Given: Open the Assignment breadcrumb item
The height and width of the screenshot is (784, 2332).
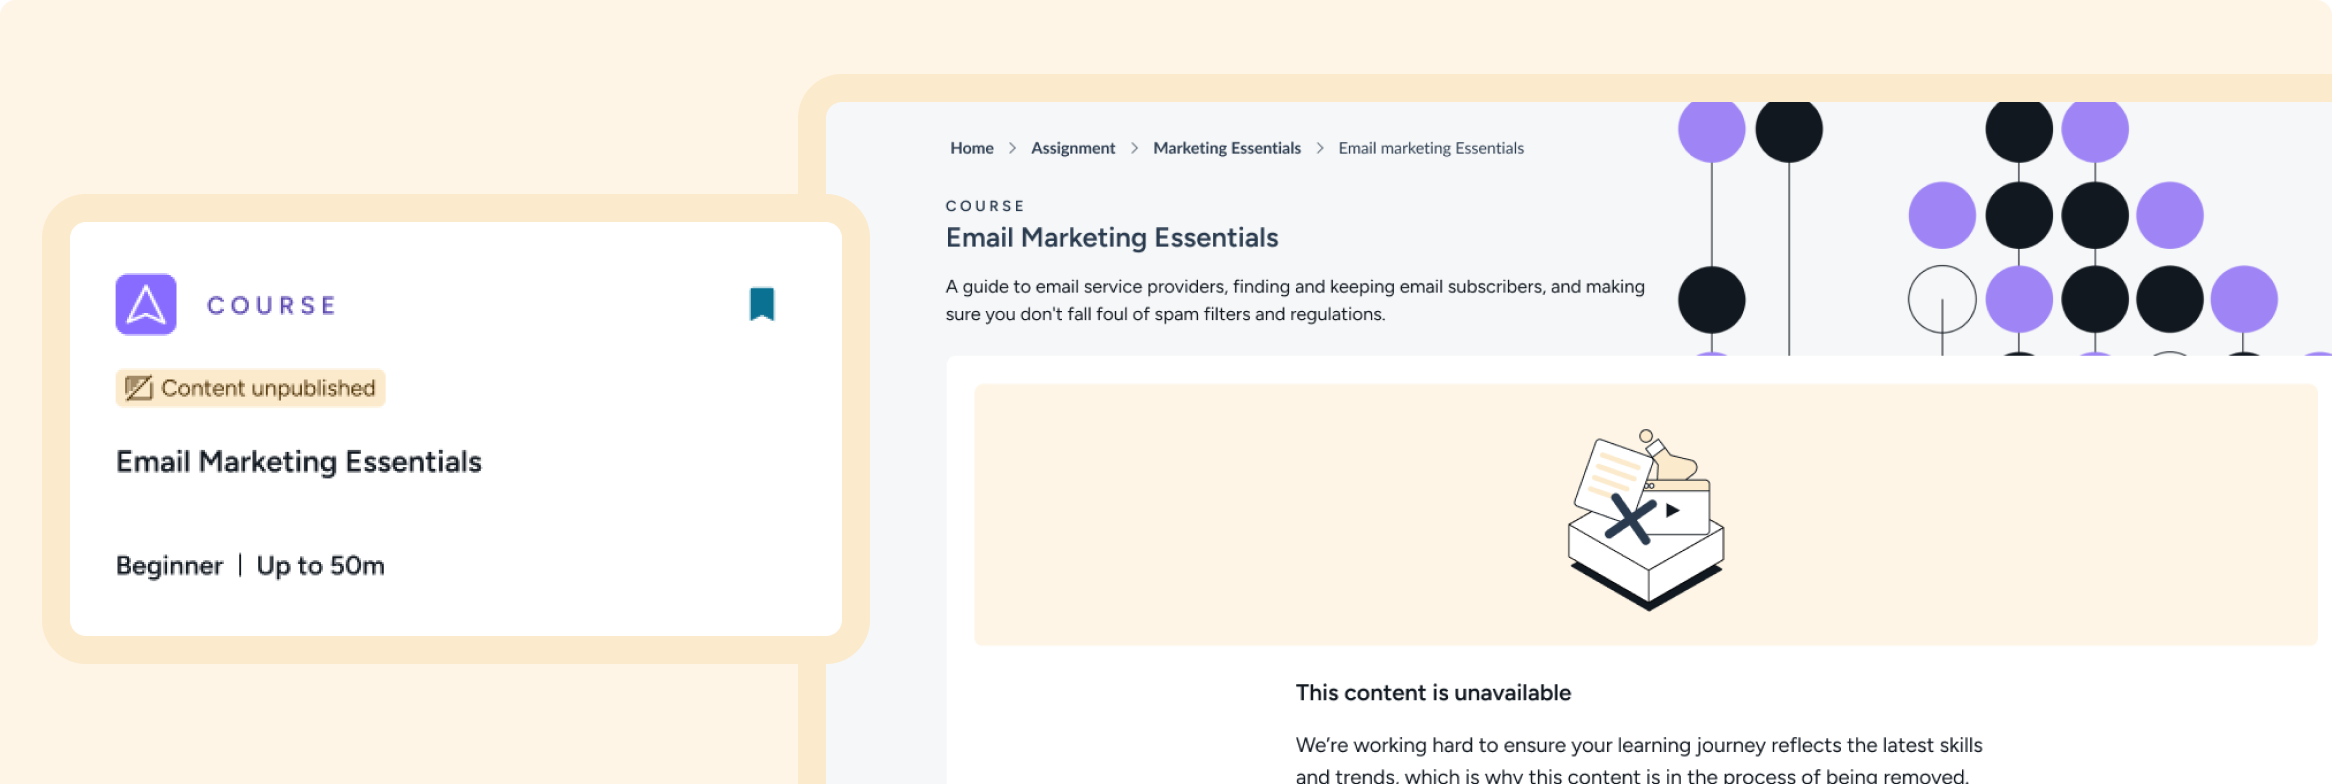Looking at the screenshot, I should tap(1073, 147).
